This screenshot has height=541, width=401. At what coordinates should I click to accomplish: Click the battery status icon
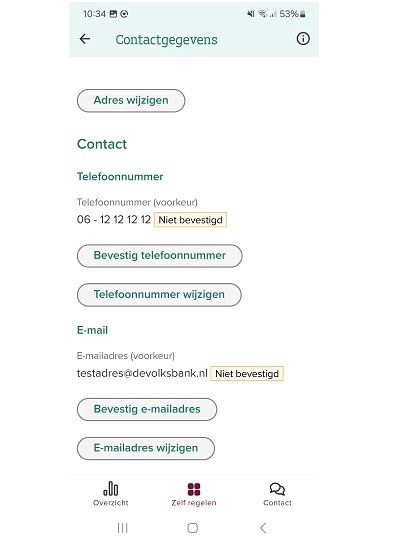(x=303, y=14)
